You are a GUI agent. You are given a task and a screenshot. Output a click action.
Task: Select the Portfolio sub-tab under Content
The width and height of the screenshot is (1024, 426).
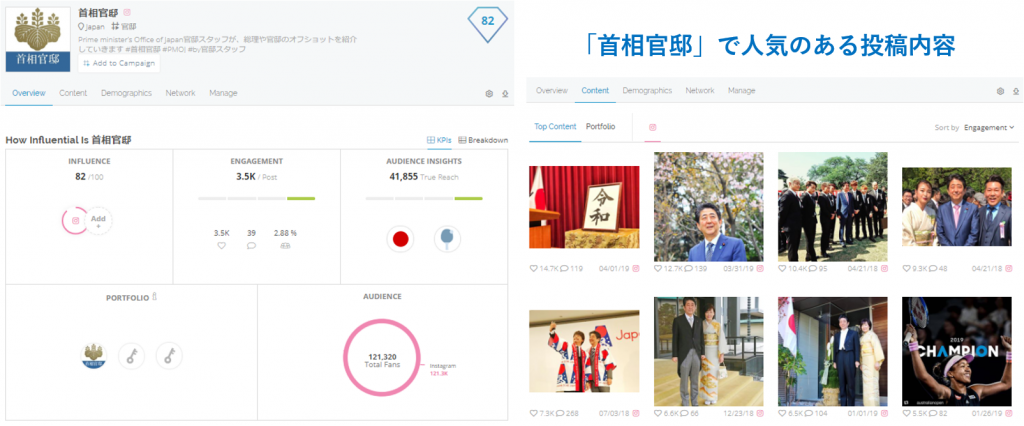[x=600, y=127]
